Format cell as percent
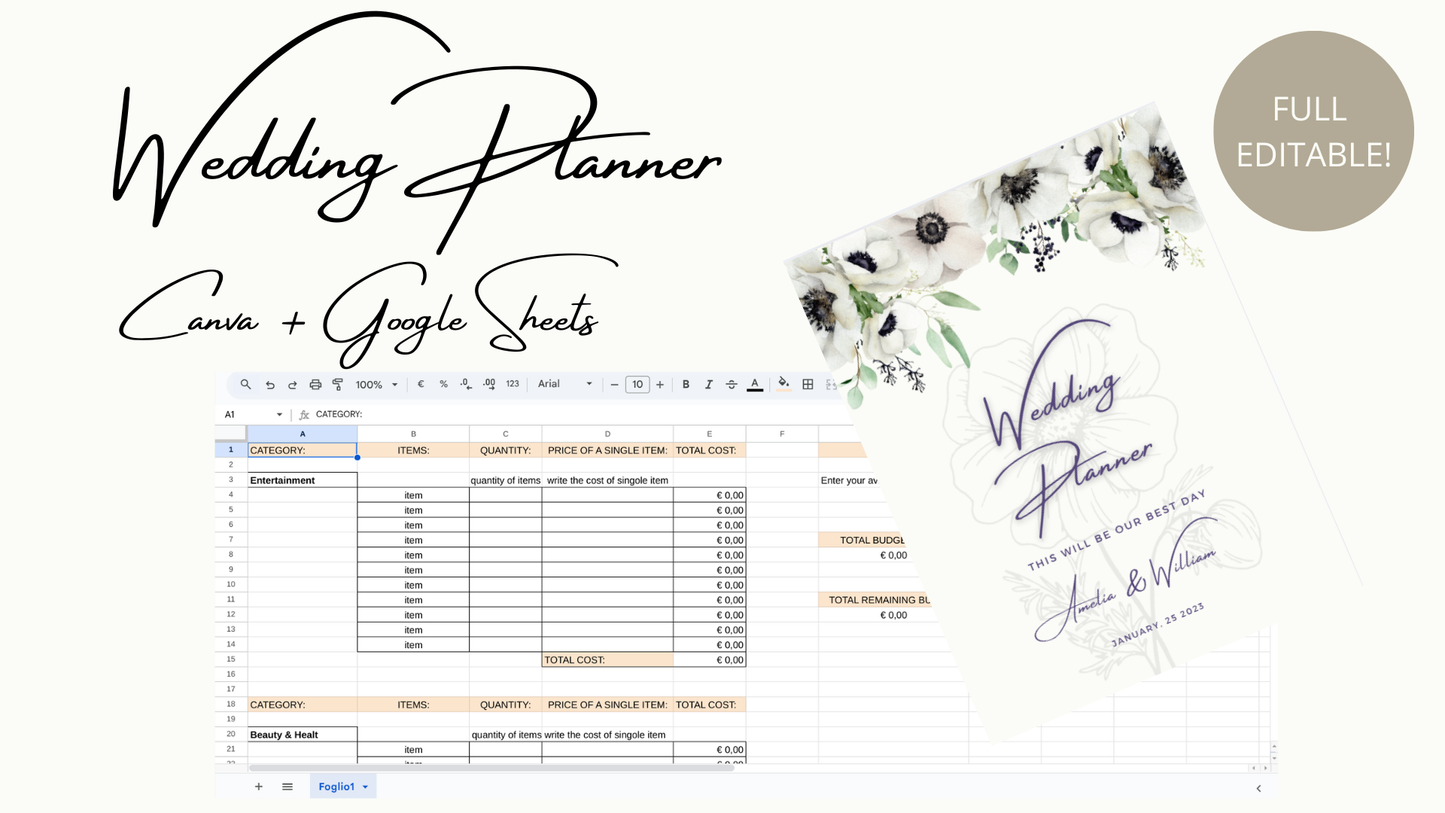The width and height of the screenshot is (1445, 813). (x=443, y=384)
